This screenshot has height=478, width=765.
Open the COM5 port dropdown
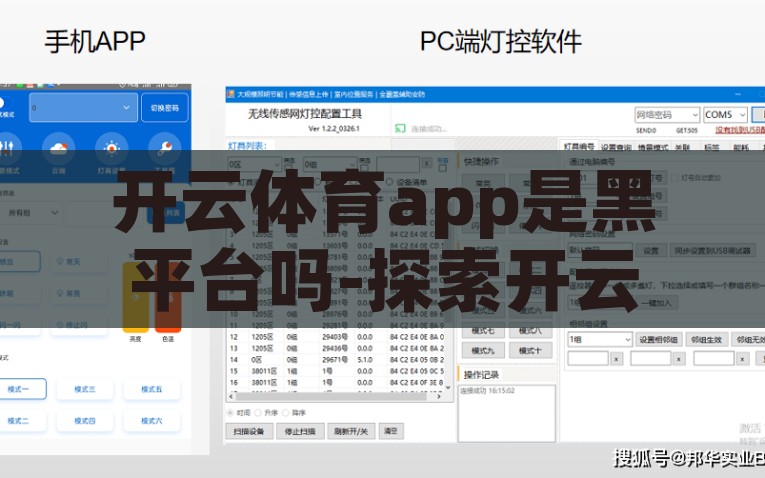click(725, 115)
